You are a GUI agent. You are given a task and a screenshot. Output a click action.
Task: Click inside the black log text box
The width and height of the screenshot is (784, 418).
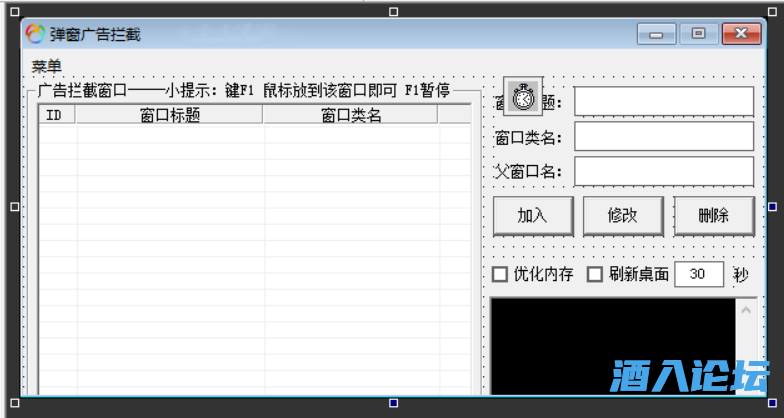pos(613,346)
